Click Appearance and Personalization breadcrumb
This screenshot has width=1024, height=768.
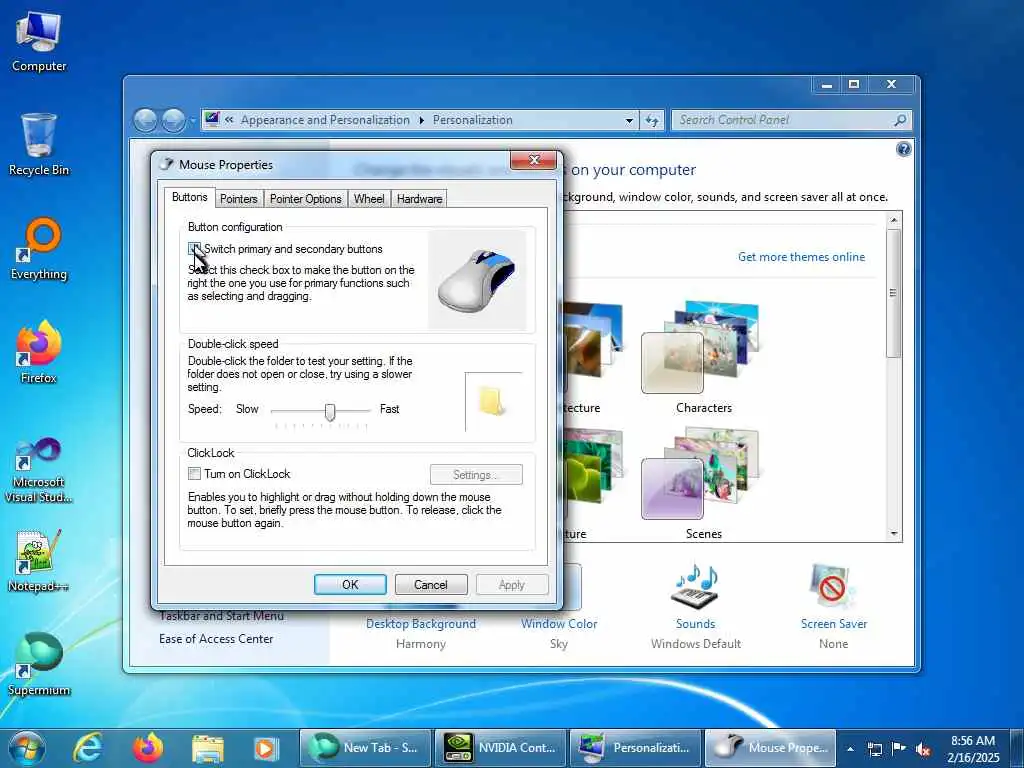(325, 120)
